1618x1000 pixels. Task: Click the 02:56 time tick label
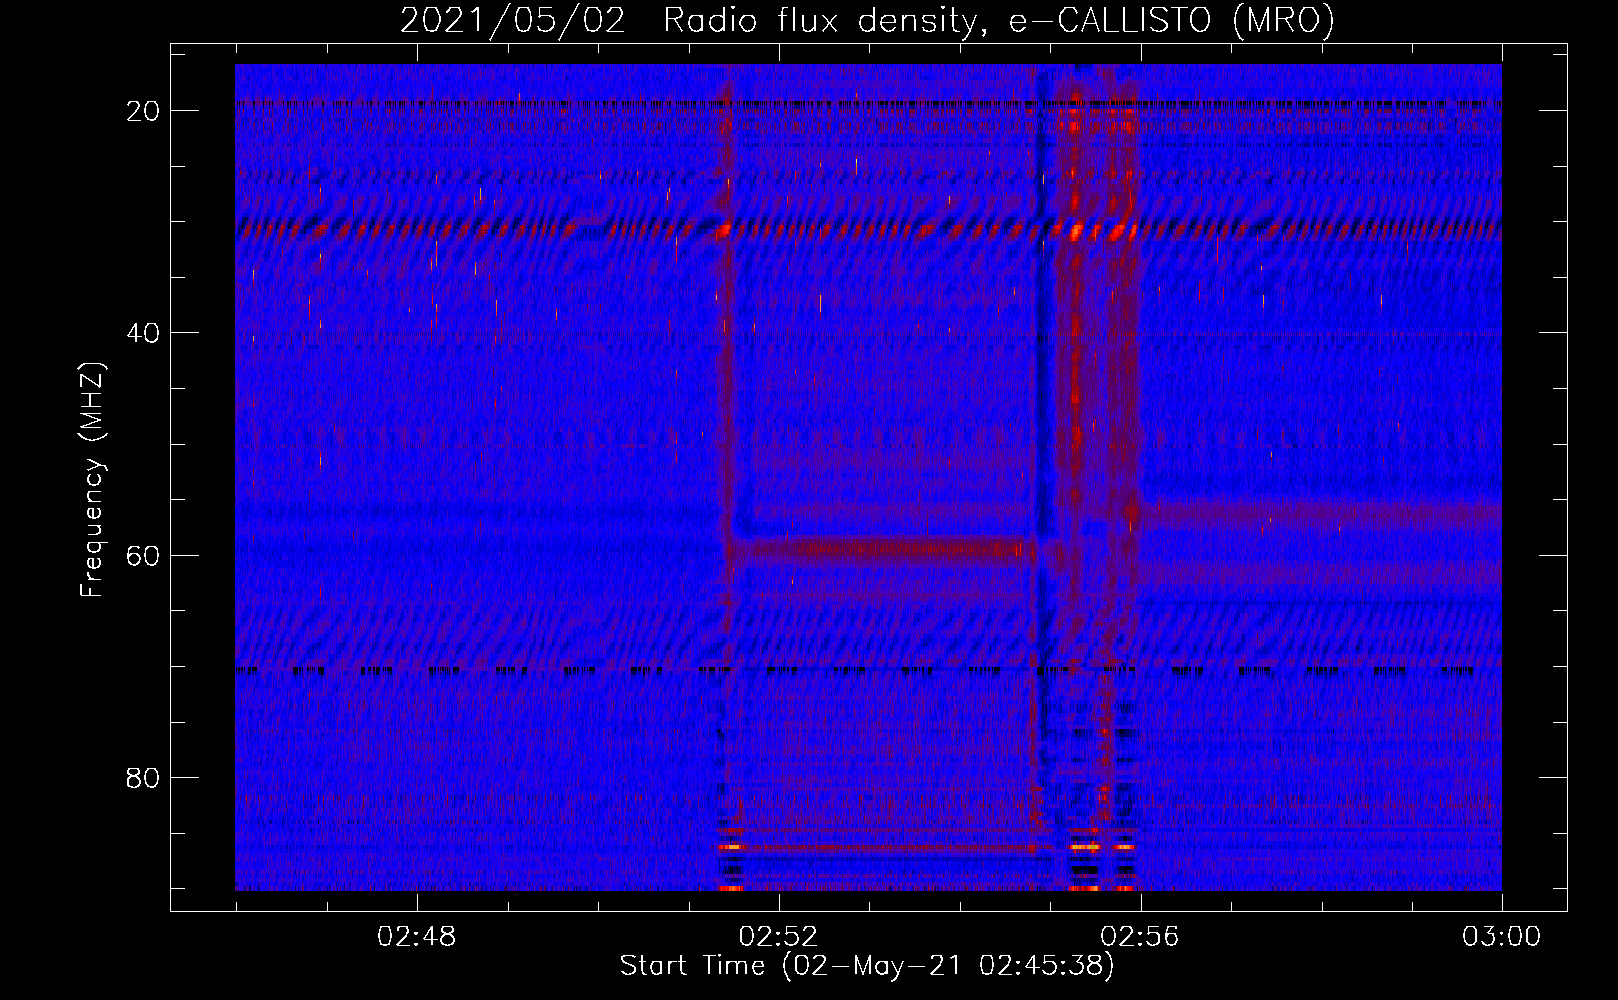[x=1140, y=937]
